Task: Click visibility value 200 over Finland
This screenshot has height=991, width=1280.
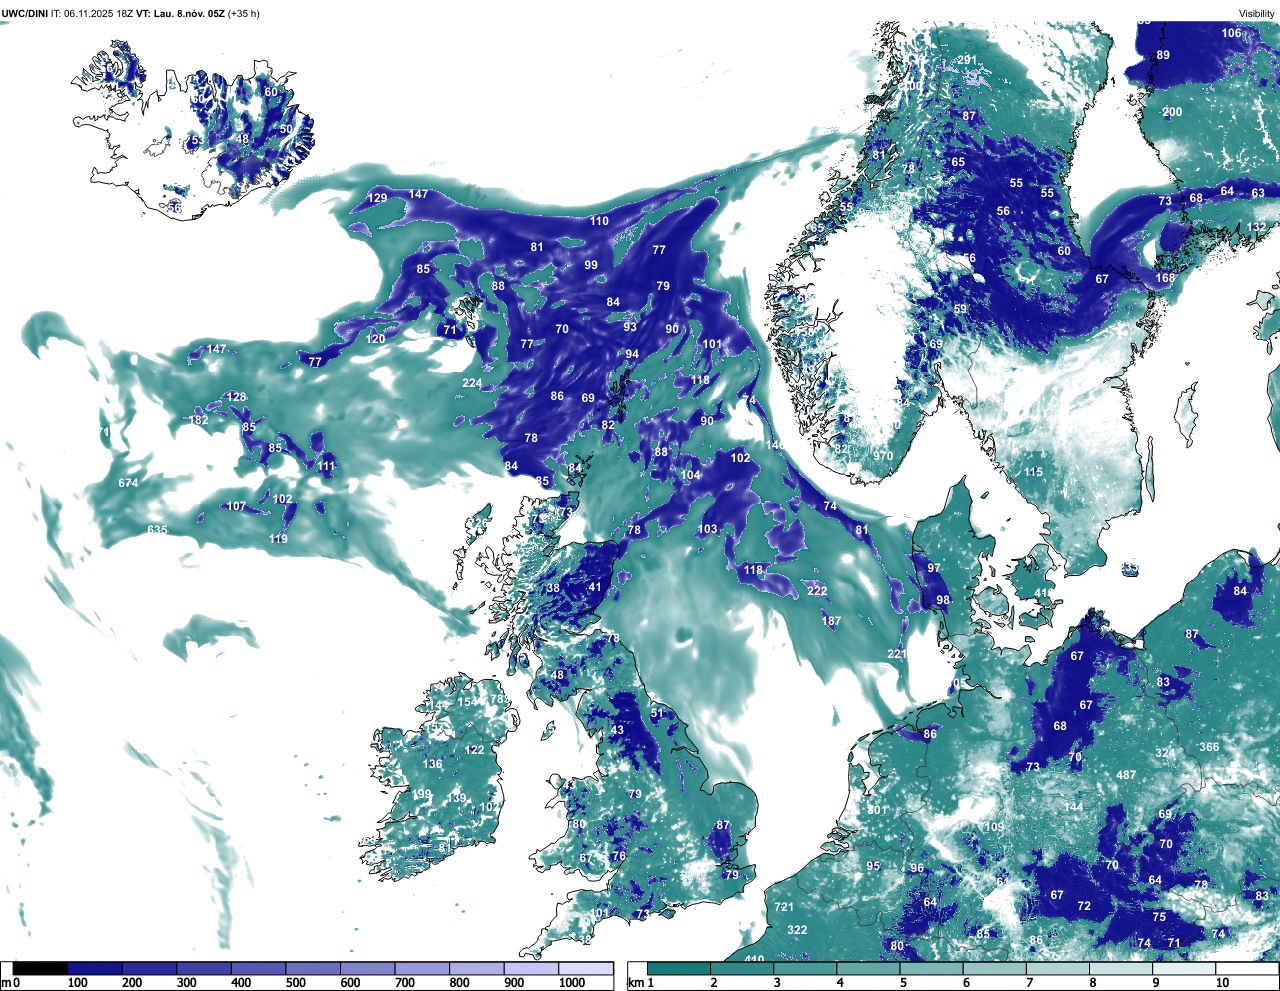Action: click(x=1172, y=112)
